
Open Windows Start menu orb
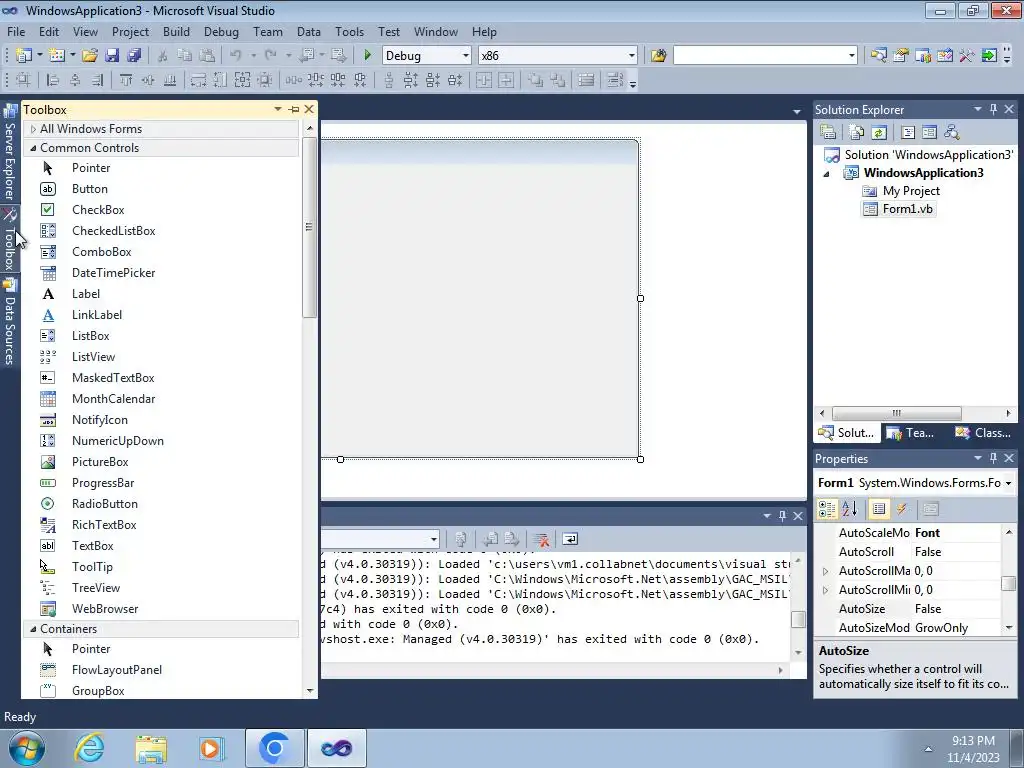click(x=27, y=748)
